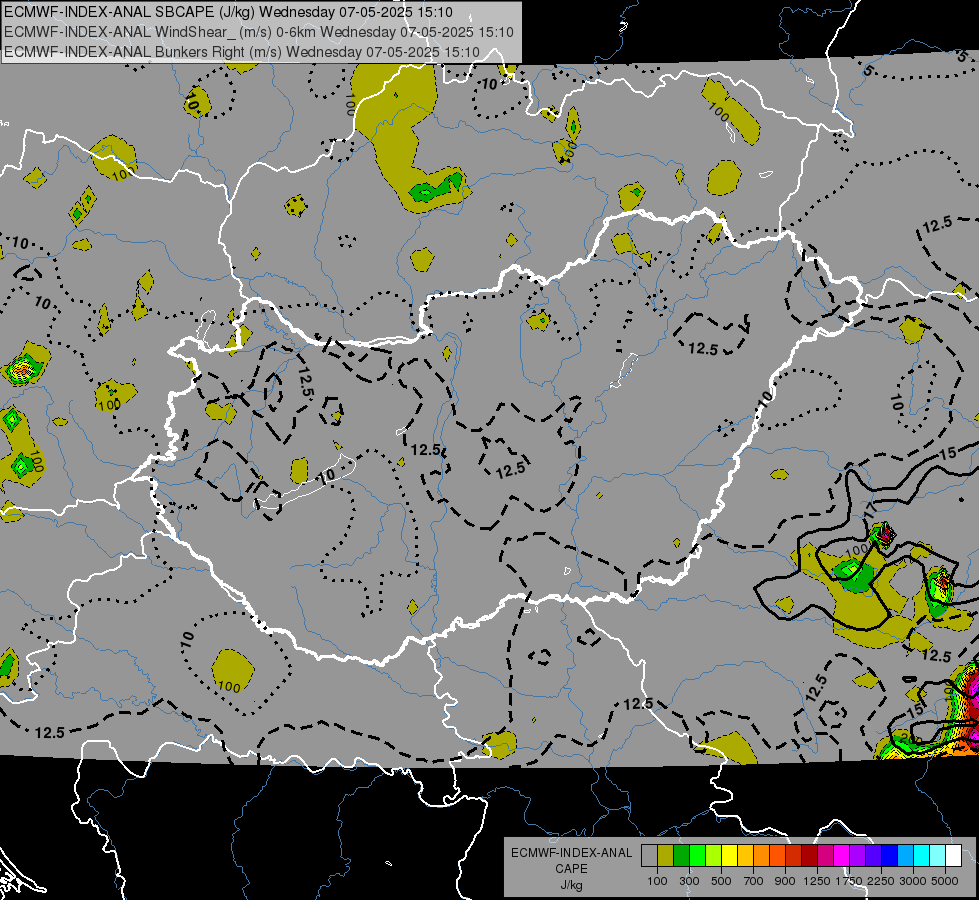
Task: Click the 1750 value under the legend
Action: coord(849,881)
